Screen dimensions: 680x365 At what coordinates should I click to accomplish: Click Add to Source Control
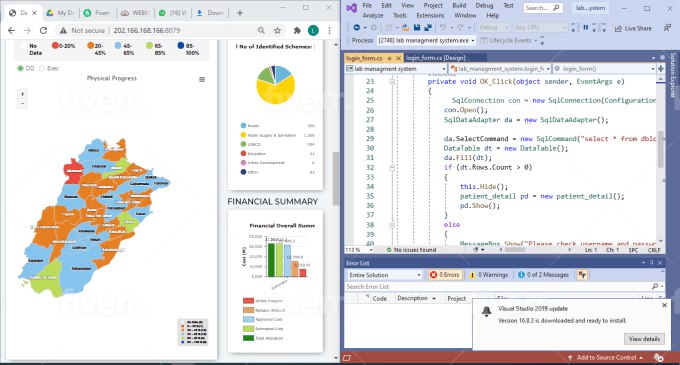(605, 358)
